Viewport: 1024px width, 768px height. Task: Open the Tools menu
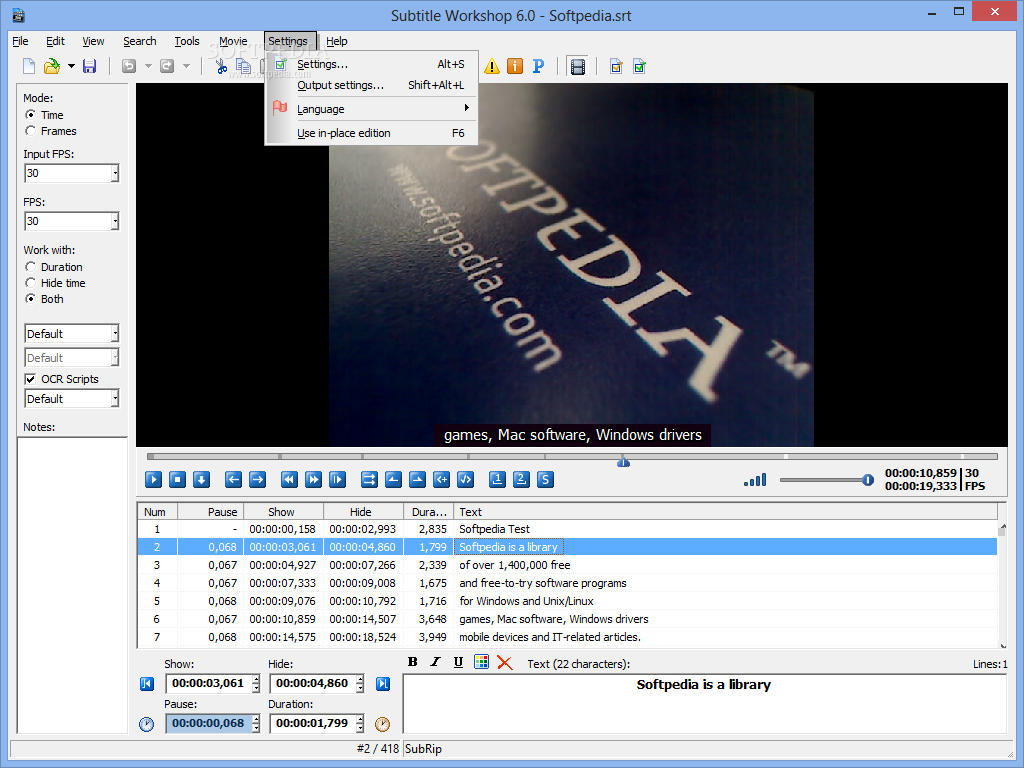click(187, 41)
